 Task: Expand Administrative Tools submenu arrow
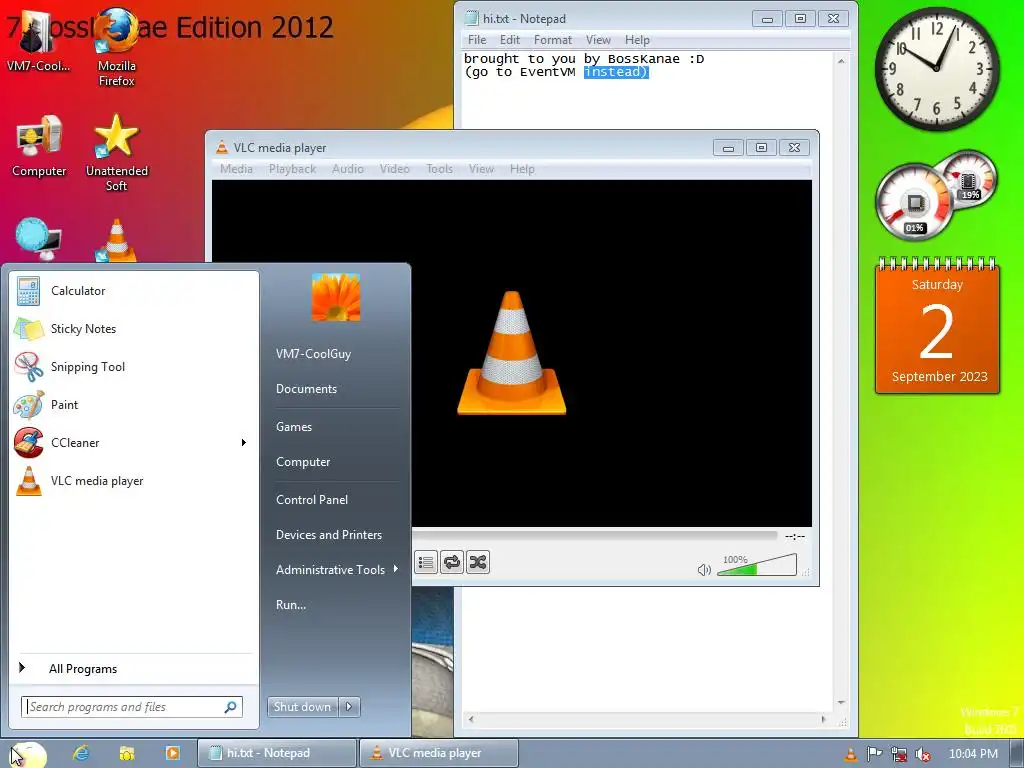coord(396,569)
